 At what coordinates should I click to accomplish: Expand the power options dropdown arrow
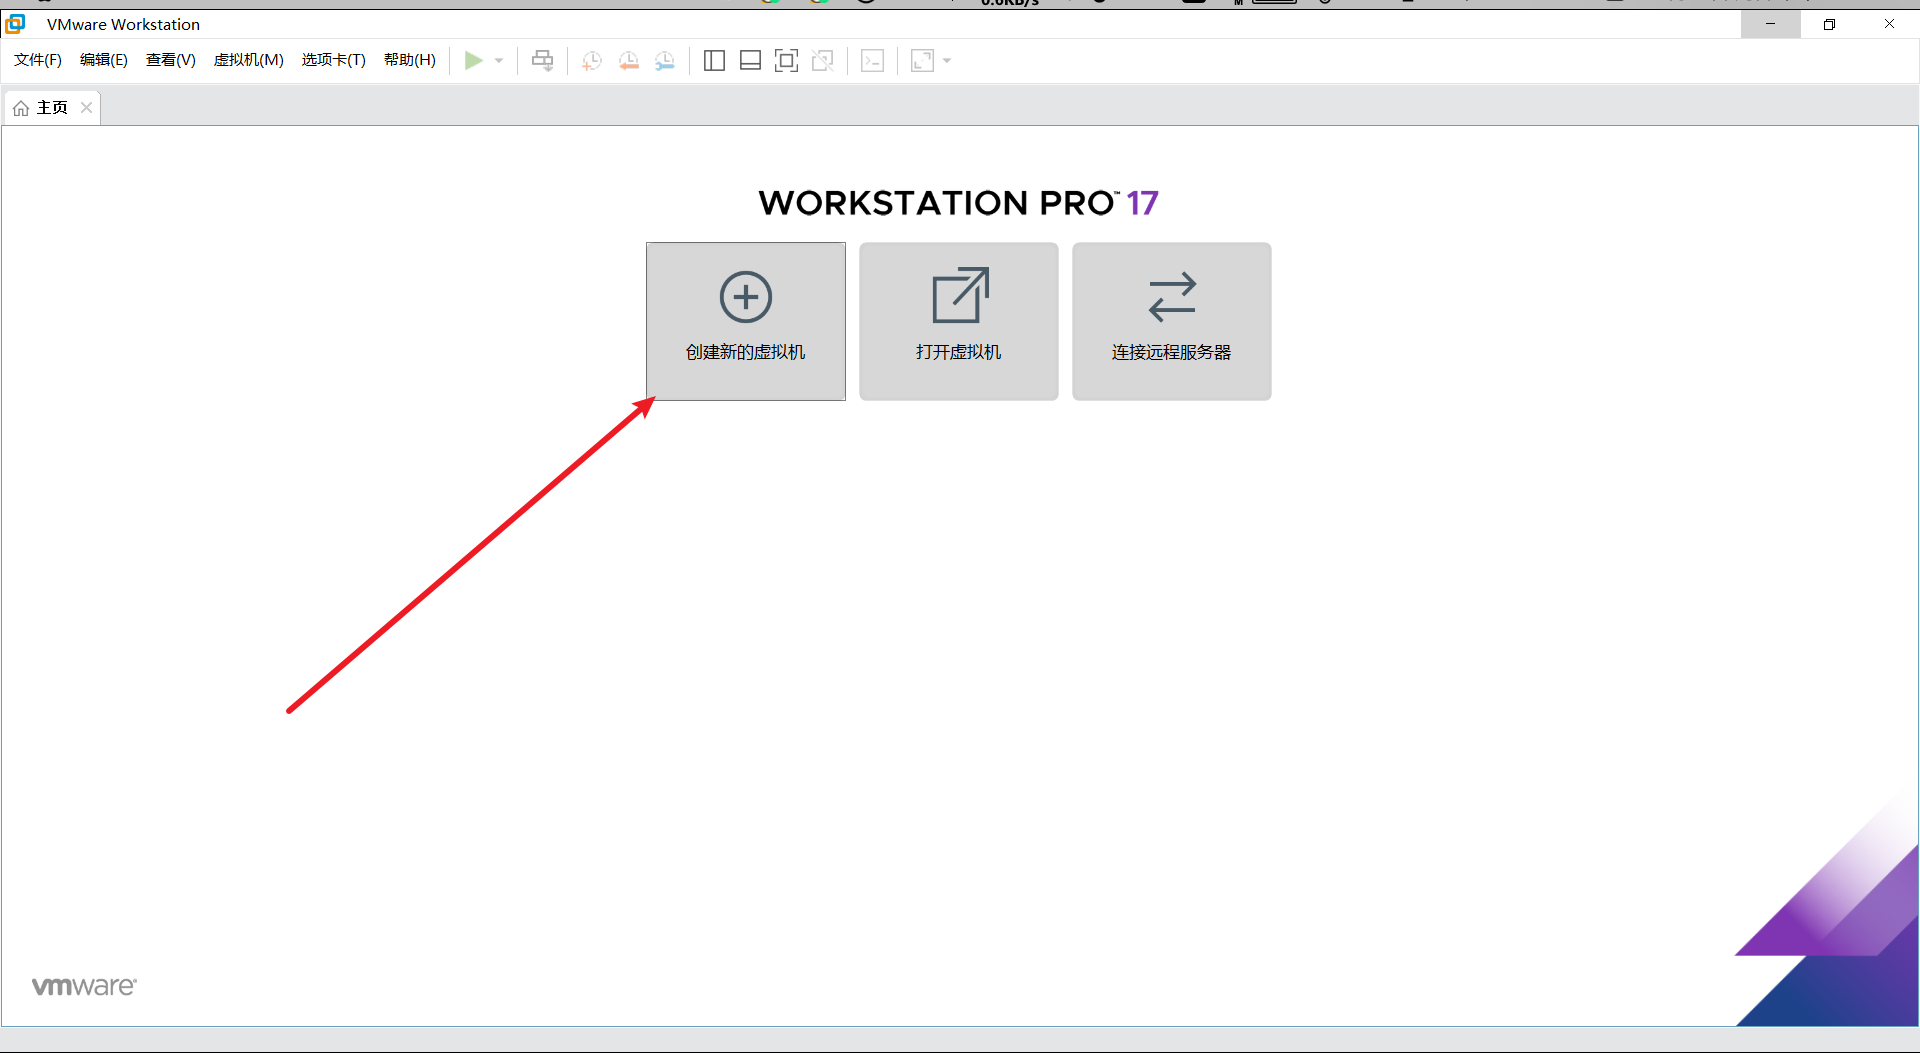[499, 61]
